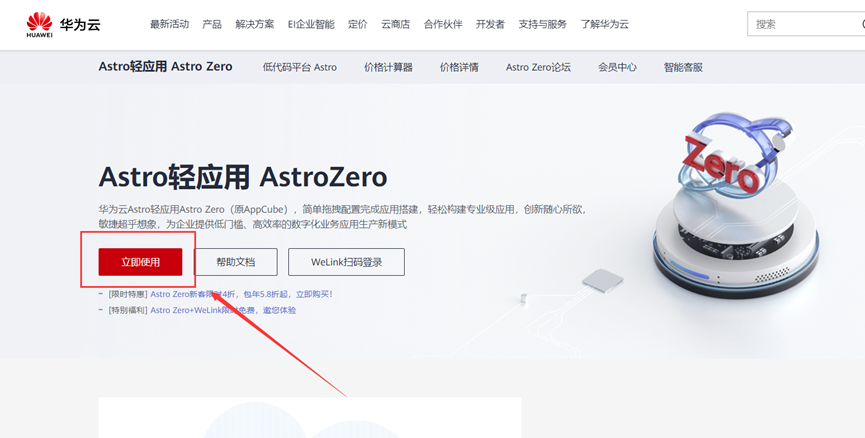Open the 开发者 menu
Image resolution: width=865 pixels, height=438 pixels.
click(x=490, y=24)
